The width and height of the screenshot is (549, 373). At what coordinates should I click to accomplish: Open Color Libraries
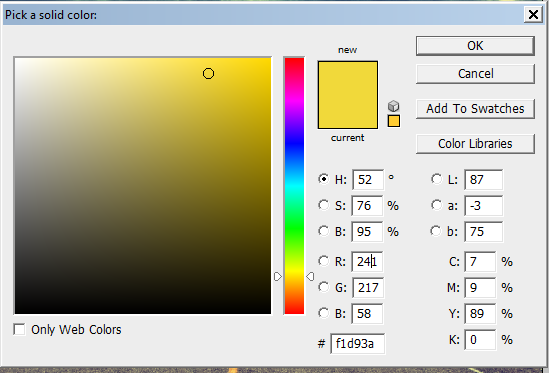[475, 144]
